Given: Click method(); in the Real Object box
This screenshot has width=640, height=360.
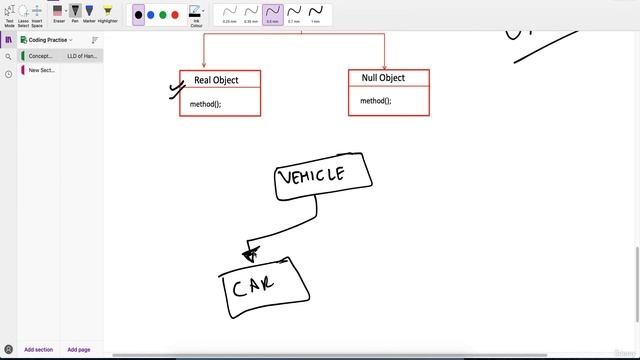Looking at the screenshot, I should [x=205, y=104].
